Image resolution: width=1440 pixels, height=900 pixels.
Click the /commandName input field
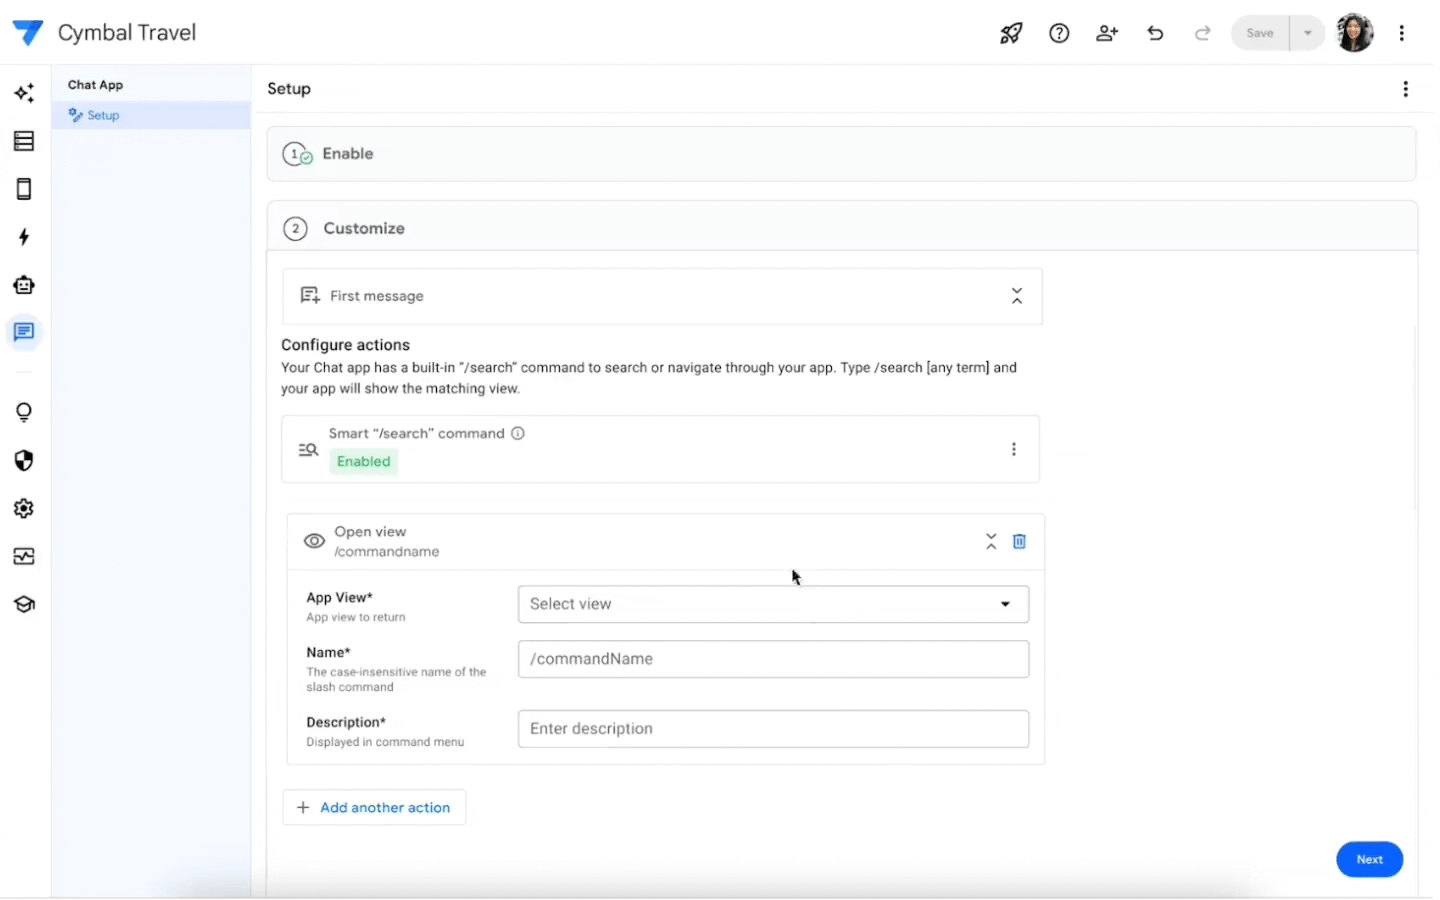773,659
